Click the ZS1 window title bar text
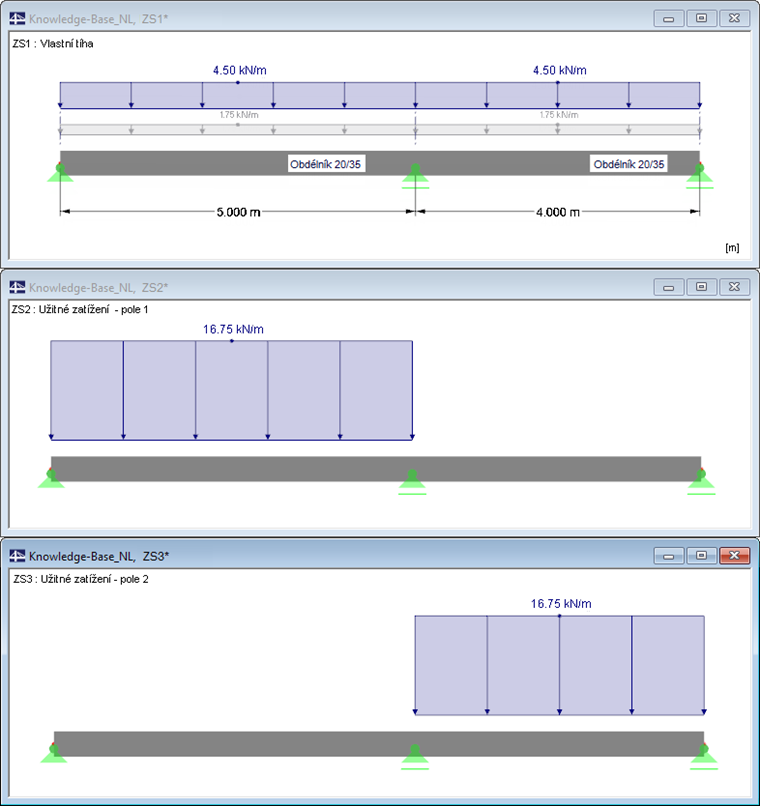The height and width of the screenshot is (806, 760). click(x=98, y=19)
